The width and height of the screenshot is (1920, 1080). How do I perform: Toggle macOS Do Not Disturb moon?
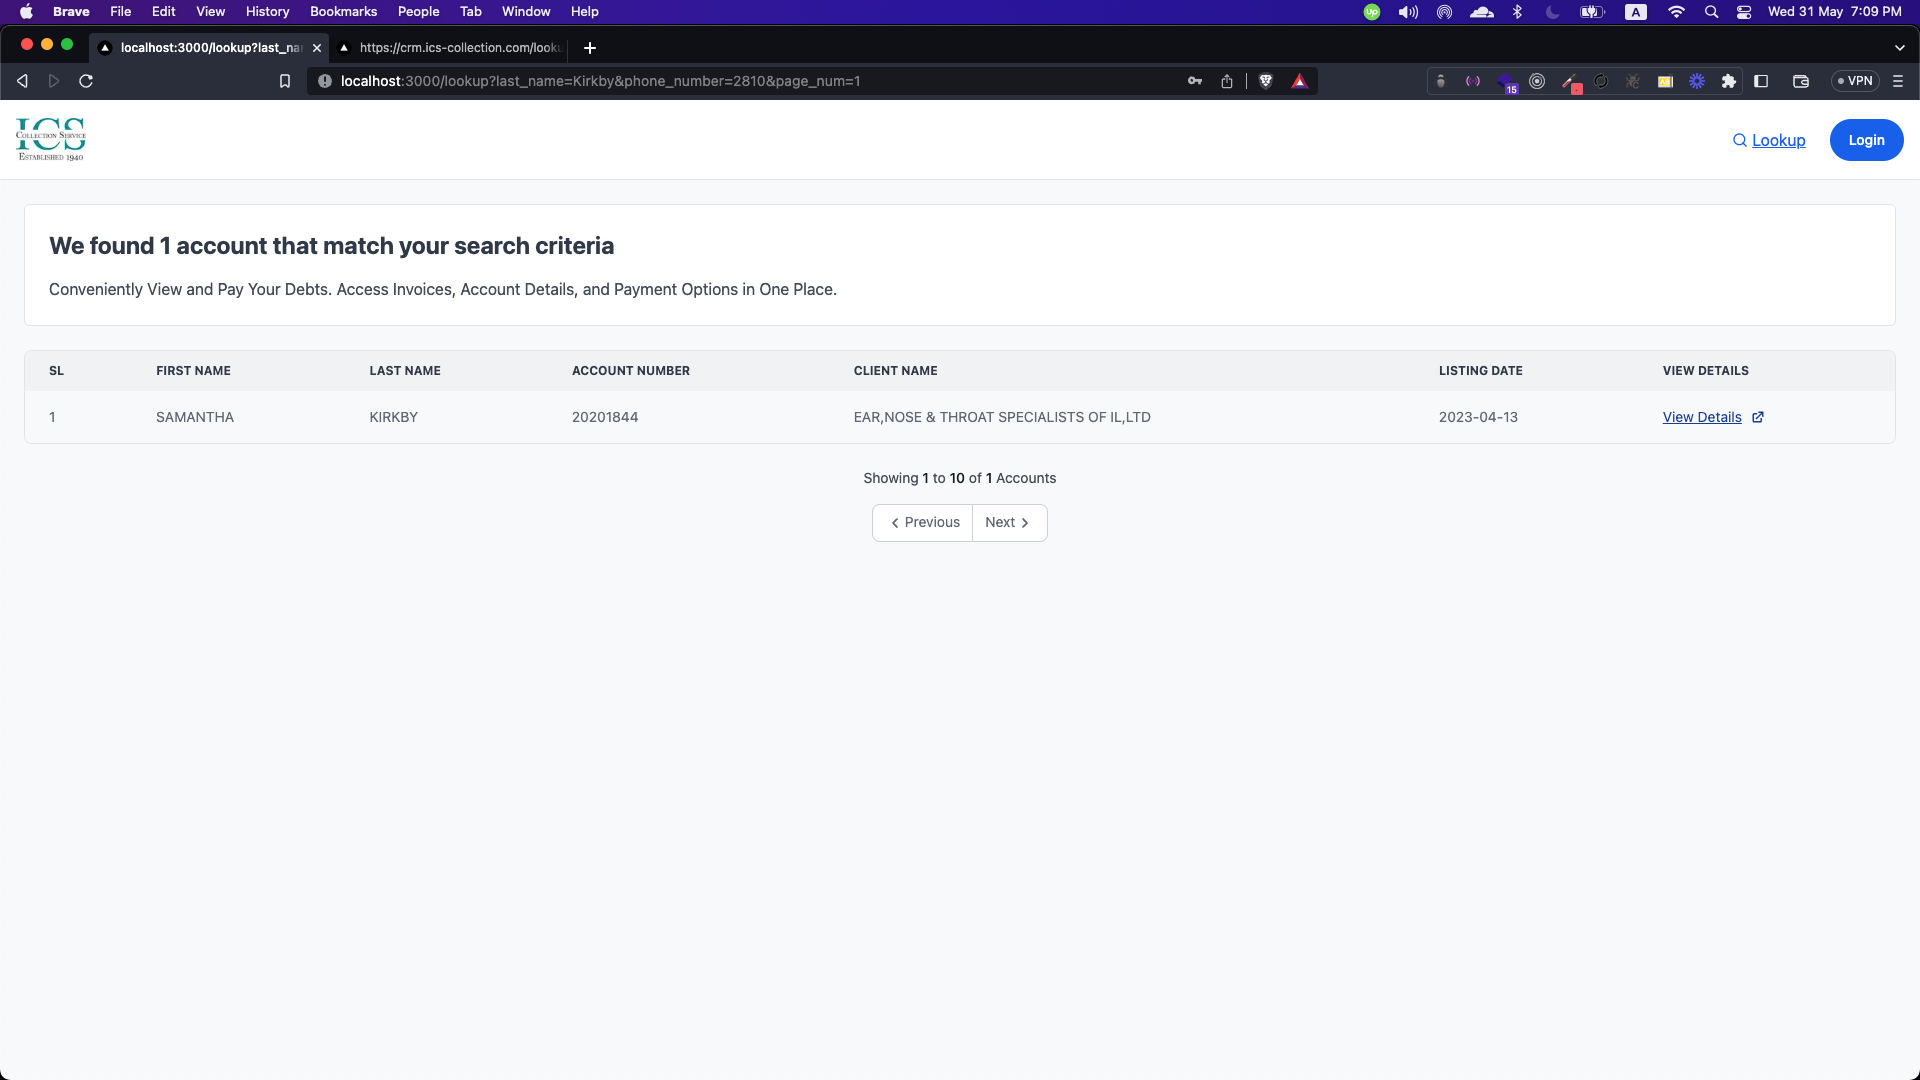(x=1552, y=12)
